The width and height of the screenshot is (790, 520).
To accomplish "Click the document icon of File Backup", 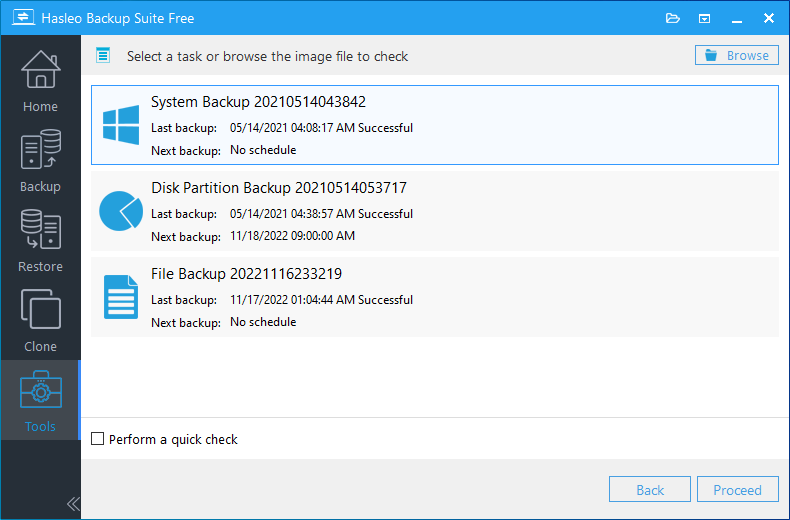I will 121,297.
